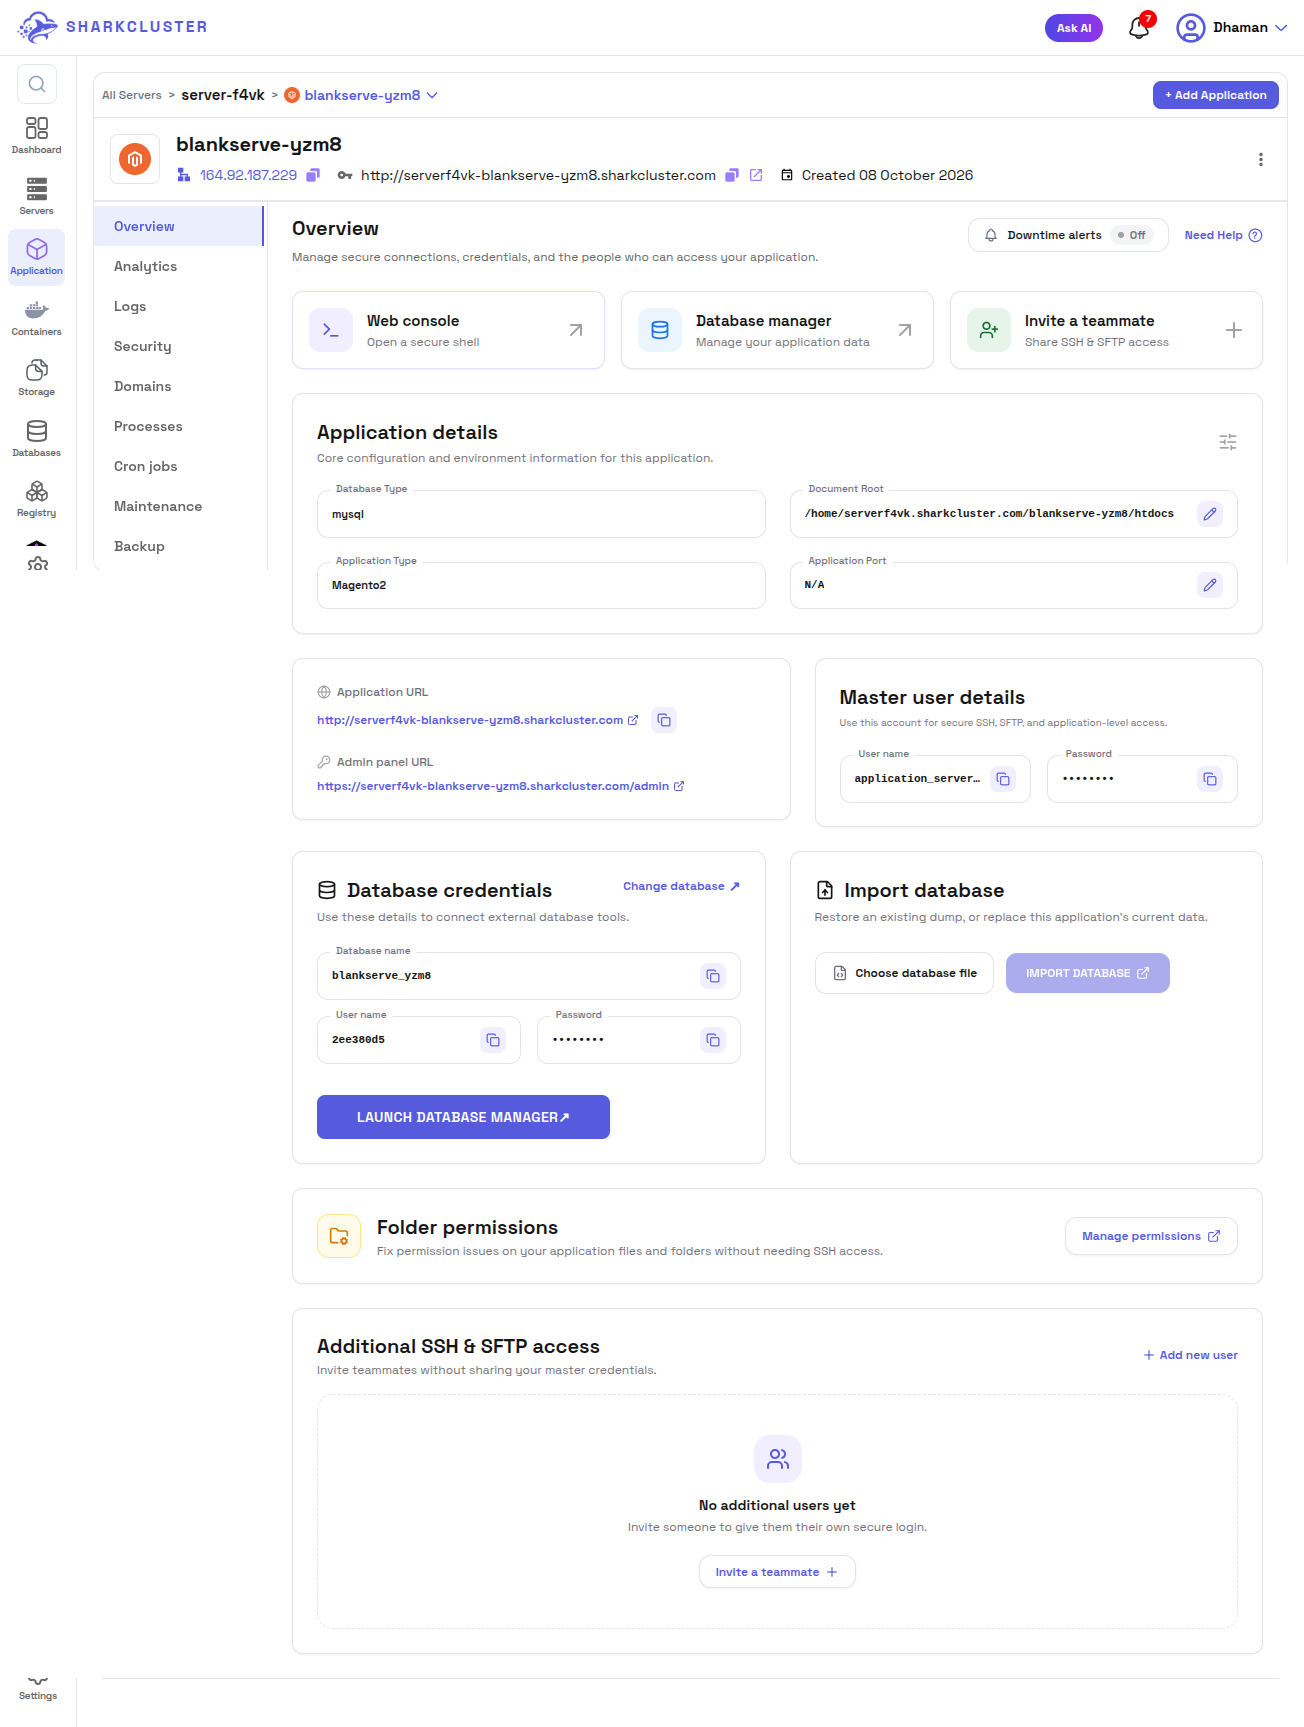Viewport: 1304px width, 1727px height.
Task: Open the header application URL in new tab icon
Action: tap(756, 175)
